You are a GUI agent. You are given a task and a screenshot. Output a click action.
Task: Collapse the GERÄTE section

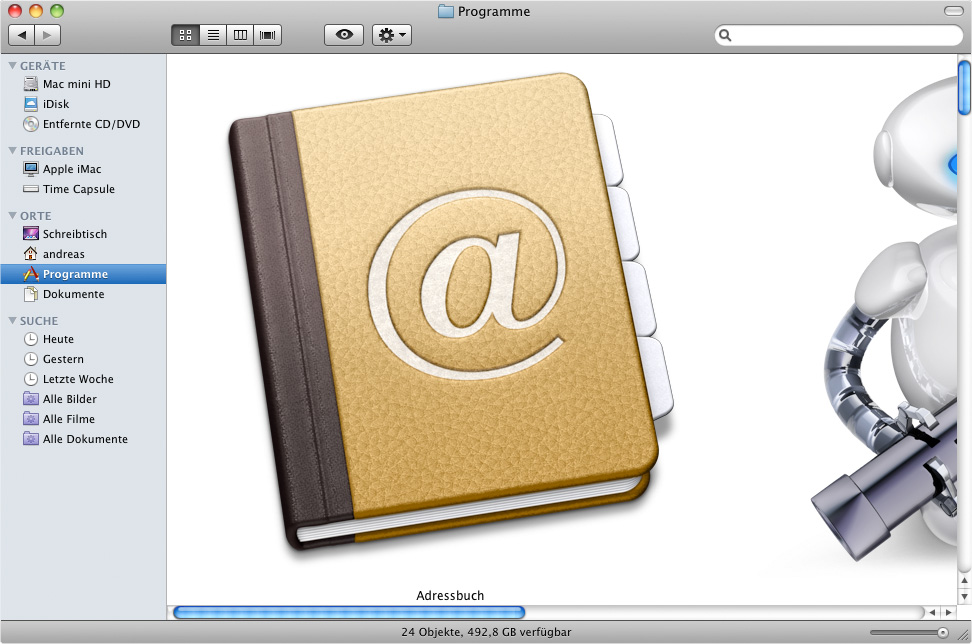(x=12, y=65)
